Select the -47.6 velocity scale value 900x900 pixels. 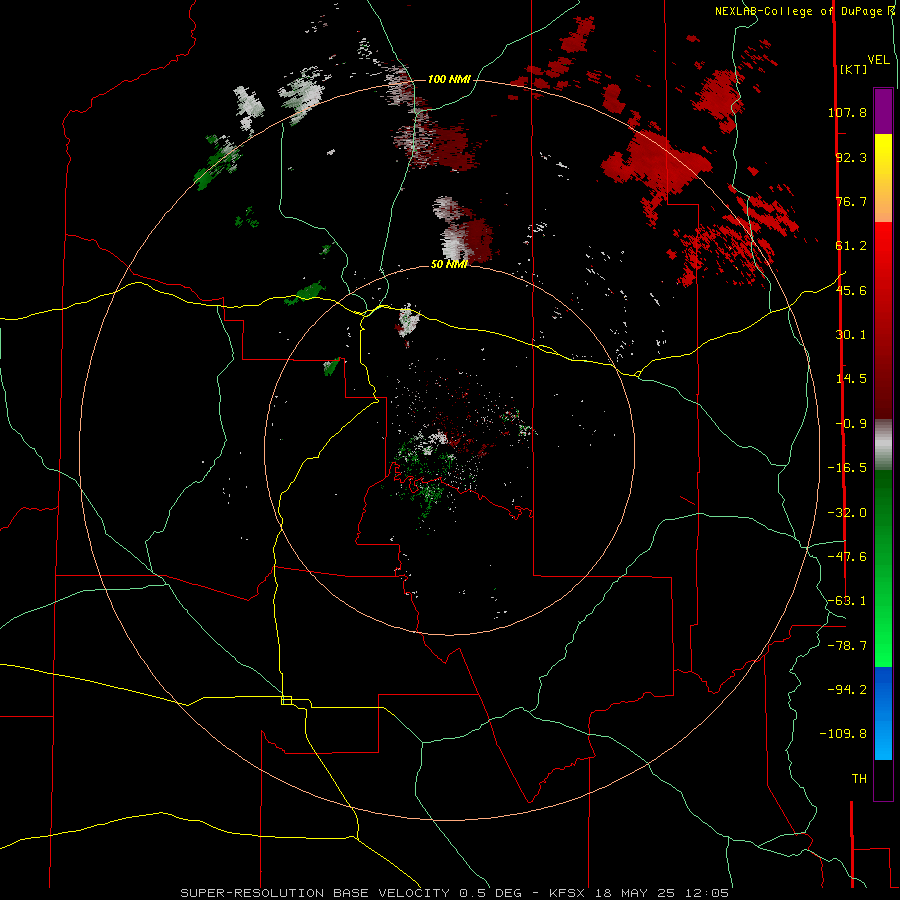pos(847,557)
